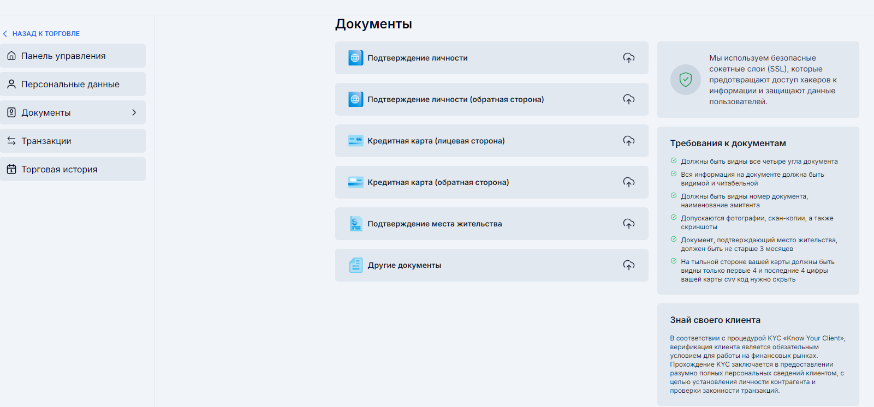
Task: Click the Подтверждение личности (обратная сторона) row
Action: point(492,99)
